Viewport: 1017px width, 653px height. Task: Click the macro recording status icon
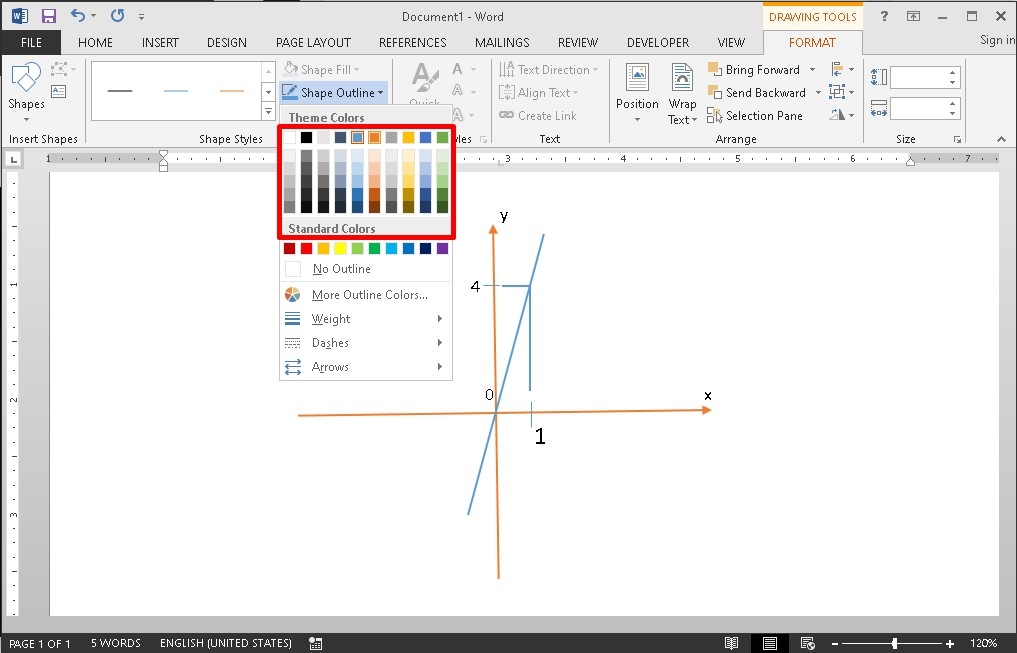pyautogui.click(x=315, y=643)
